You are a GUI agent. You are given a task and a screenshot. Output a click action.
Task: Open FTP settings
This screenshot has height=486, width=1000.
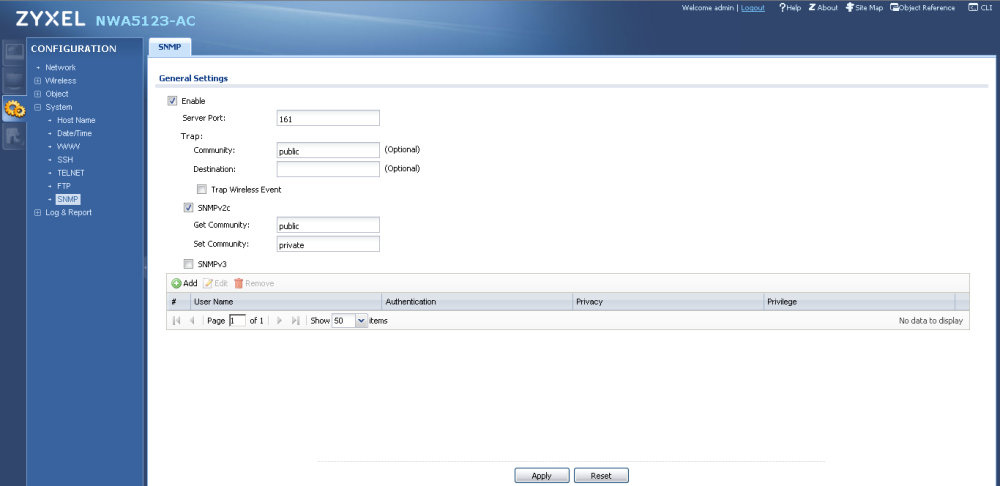(x=64, y=186)
